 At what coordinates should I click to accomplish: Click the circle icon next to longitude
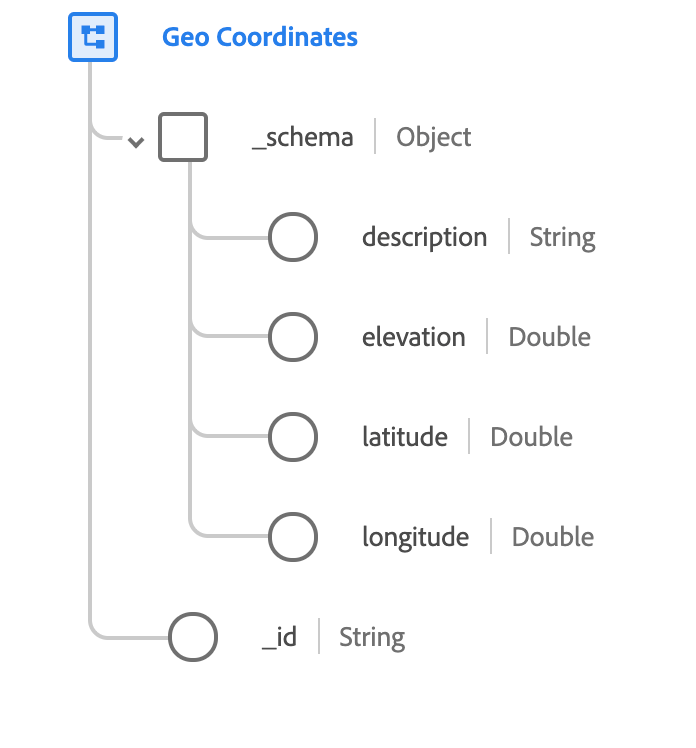[x=293, y=537]
